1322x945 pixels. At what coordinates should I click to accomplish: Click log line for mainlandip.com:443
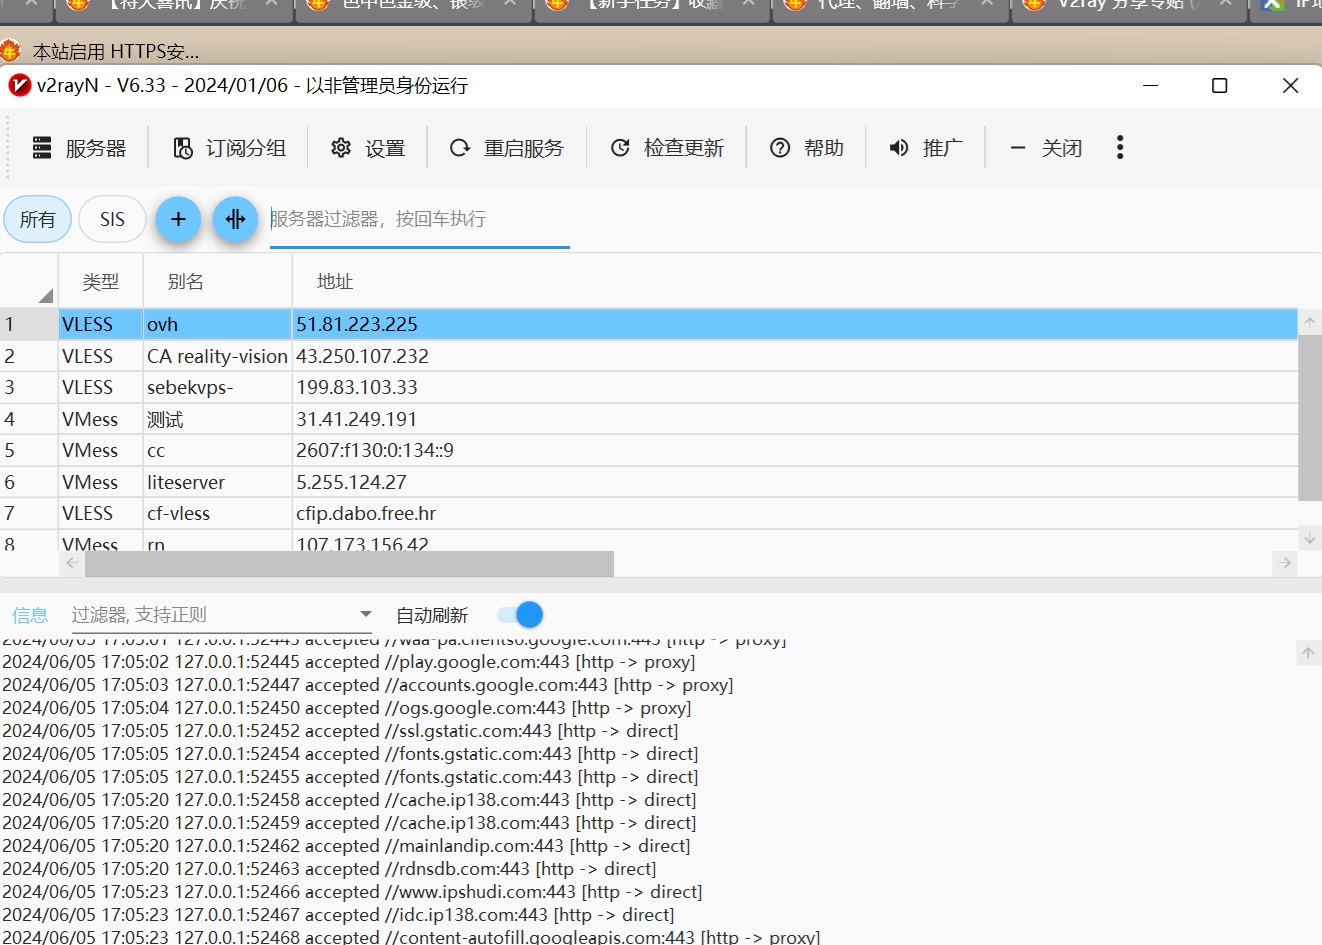pos(346,846)
